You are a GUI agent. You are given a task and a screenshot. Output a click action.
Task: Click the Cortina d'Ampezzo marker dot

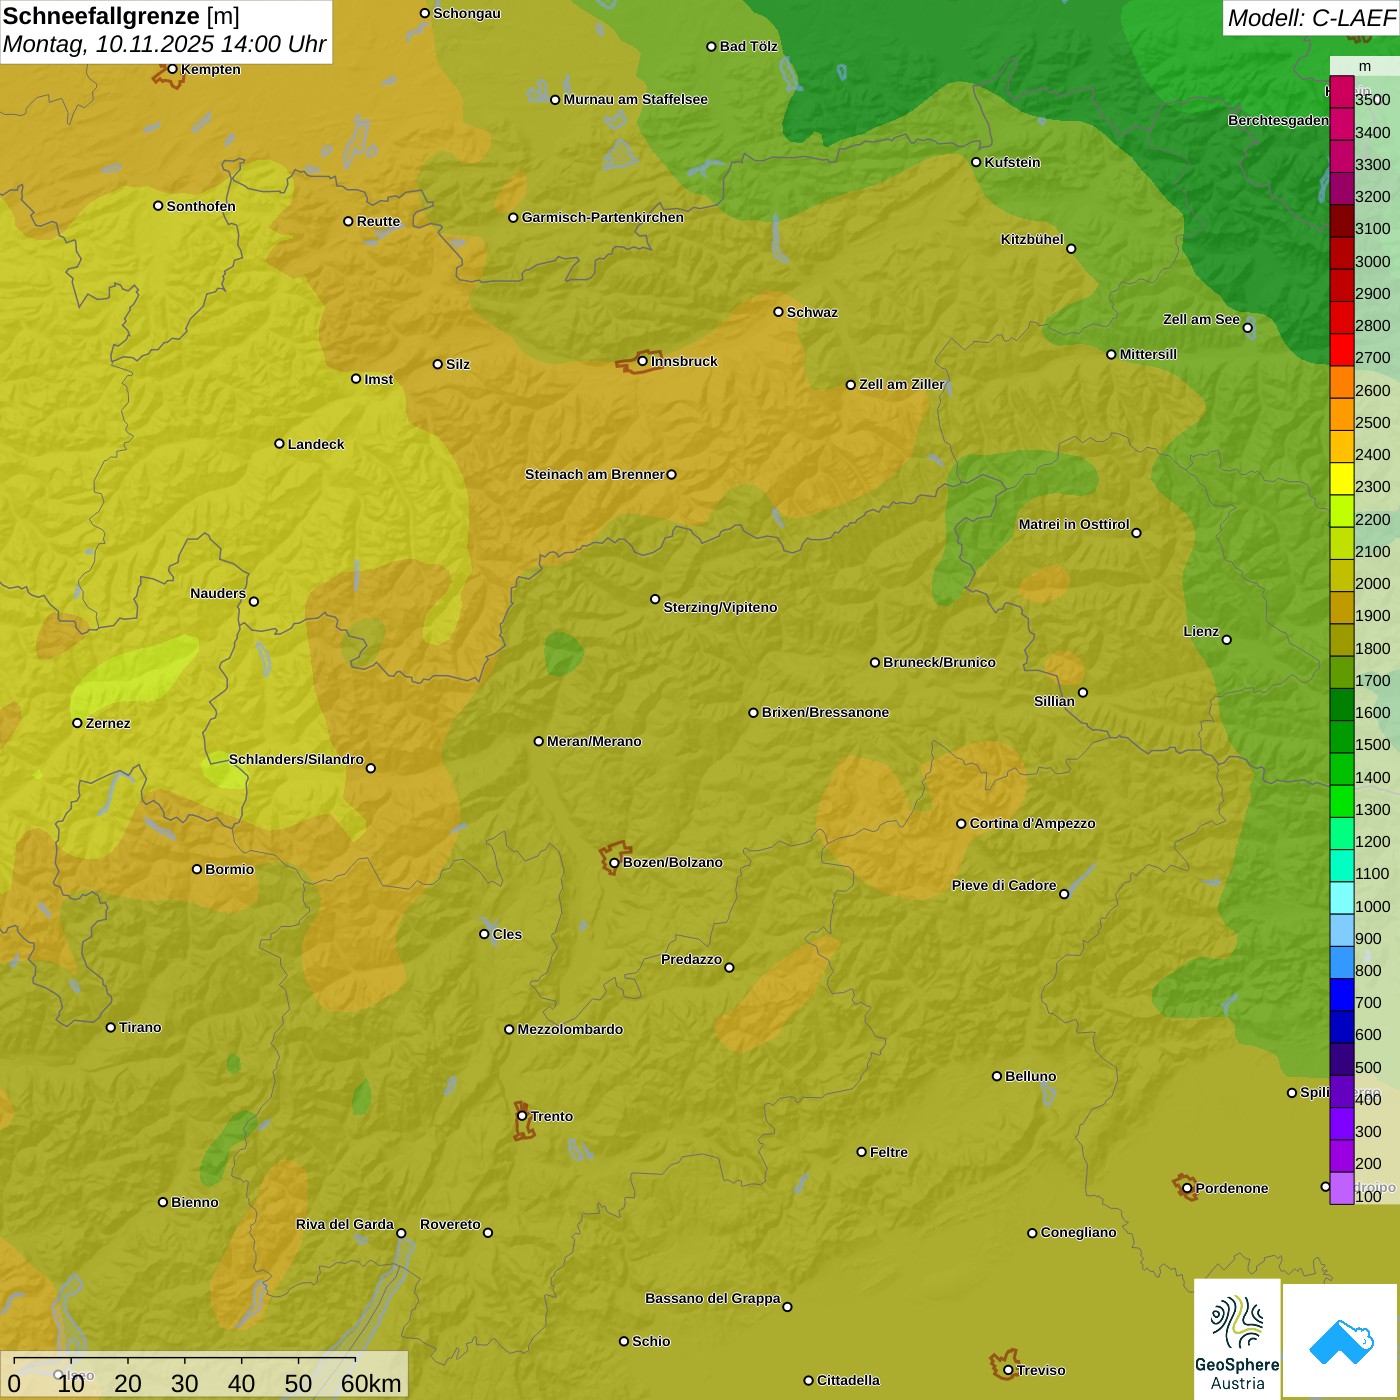[x=961, y=824]
